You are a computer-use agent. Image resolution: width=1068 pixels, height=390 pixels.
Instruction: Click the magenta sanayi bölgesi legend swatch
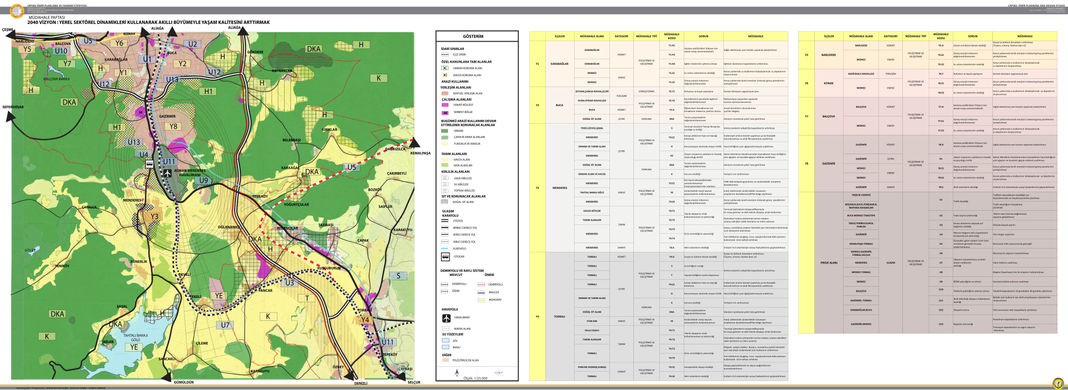pyautogui.click(x=445, y=105)
